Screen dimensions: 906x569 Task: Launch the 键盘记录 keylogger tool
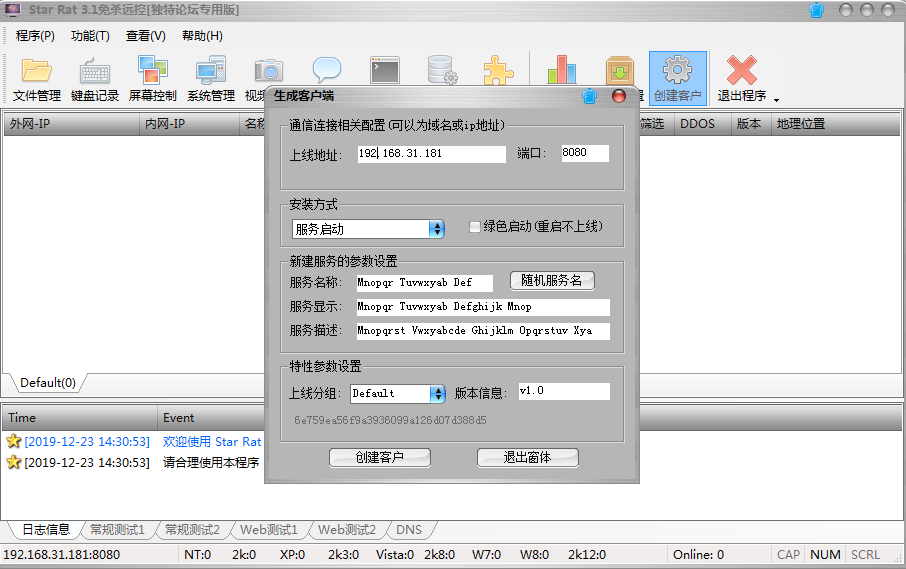[x=95, y=79]
